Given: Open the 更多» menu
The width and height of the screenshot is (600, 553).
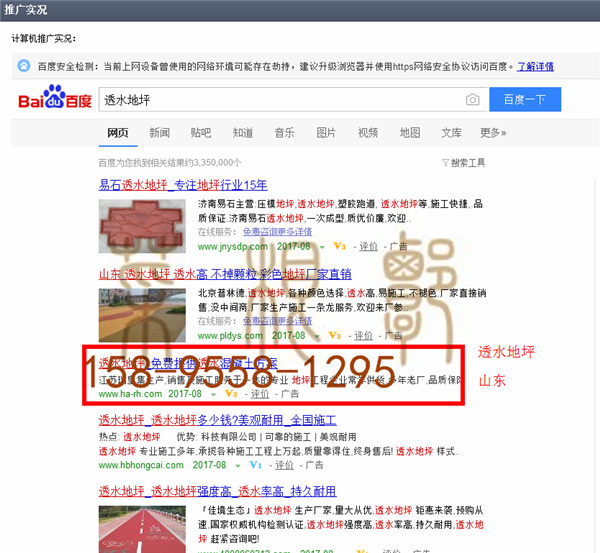Looking at the screenshot, I should [x=493, y=133].
